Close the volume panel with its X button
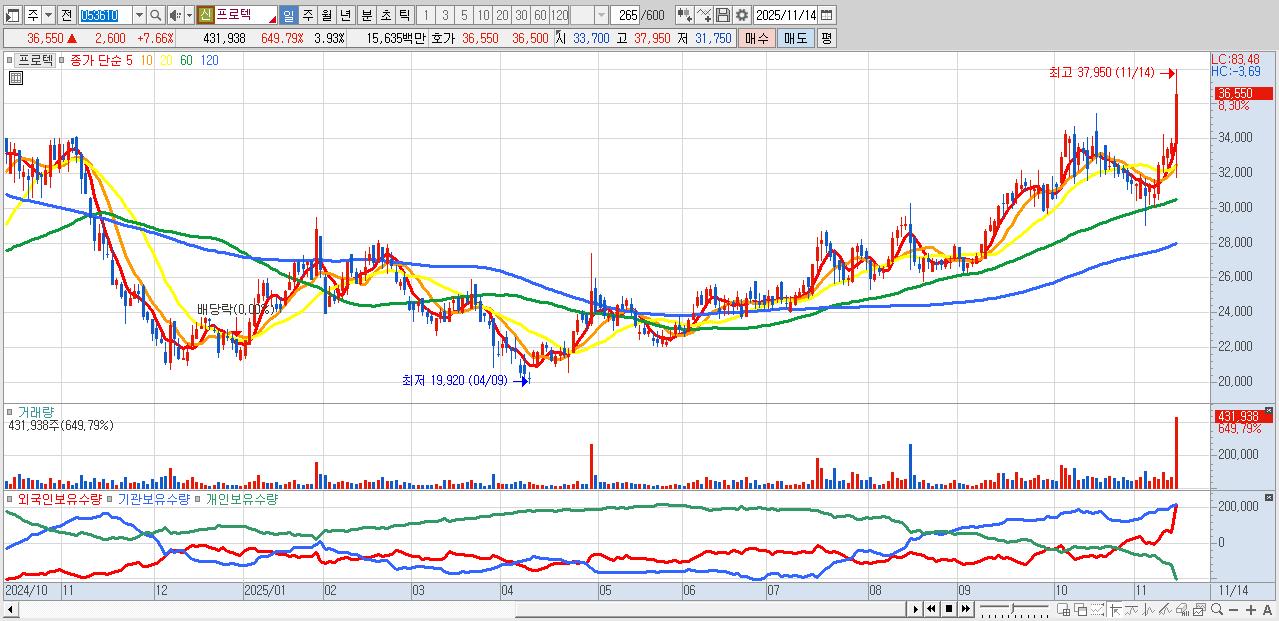The height and width of the screenshot is (621, 1279). pyautogui.click(x=1269, y=411)
